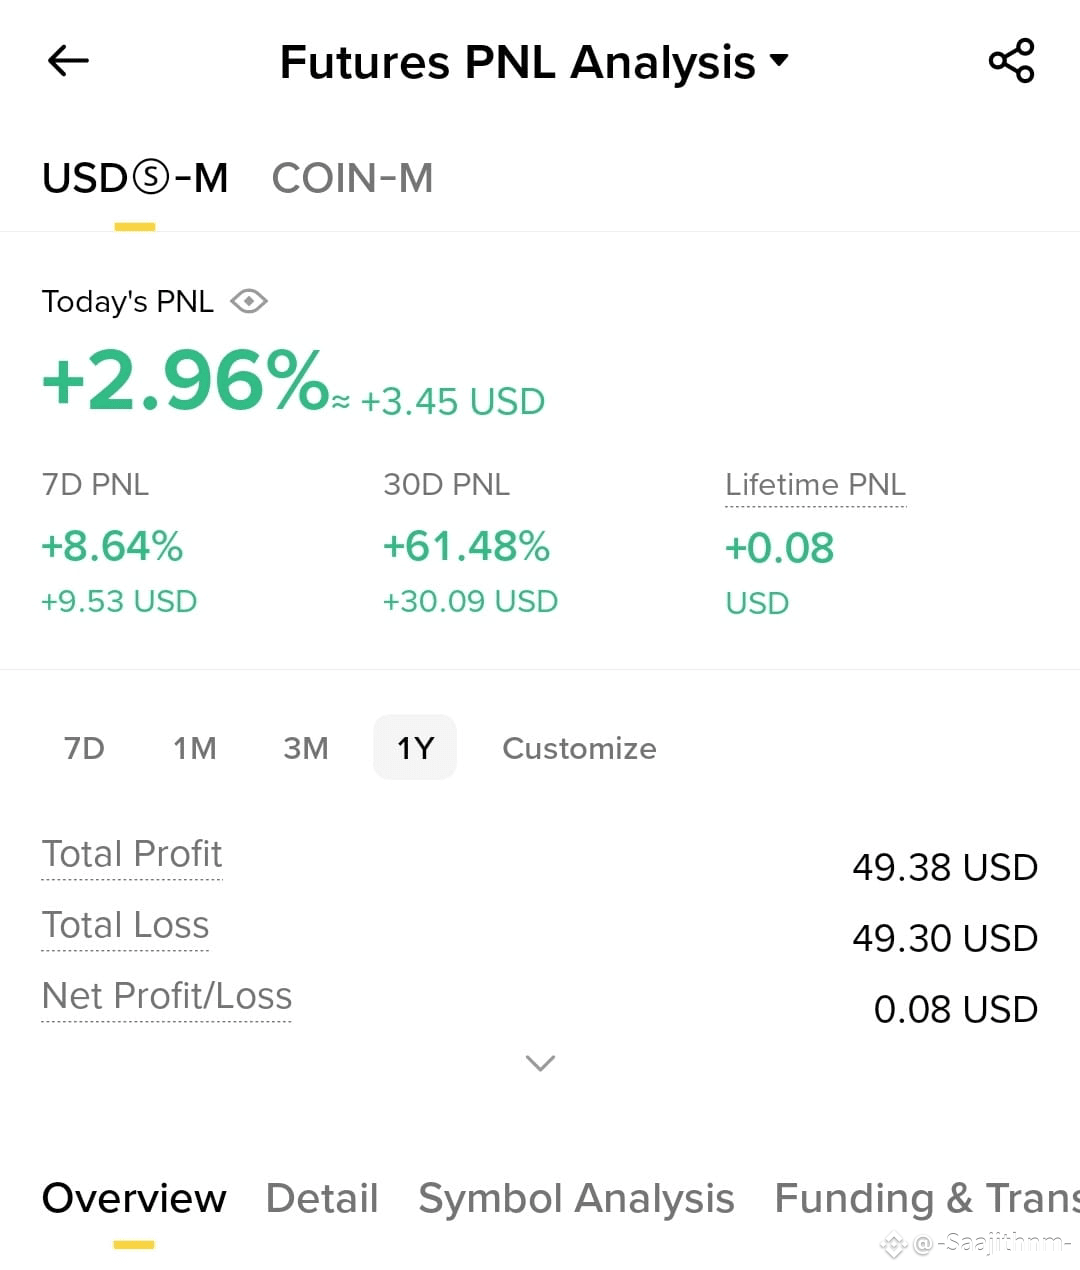Open the Funding & Transactions tab
This screenshot has height=1270, width=1080.
[x=927, y=1198]
